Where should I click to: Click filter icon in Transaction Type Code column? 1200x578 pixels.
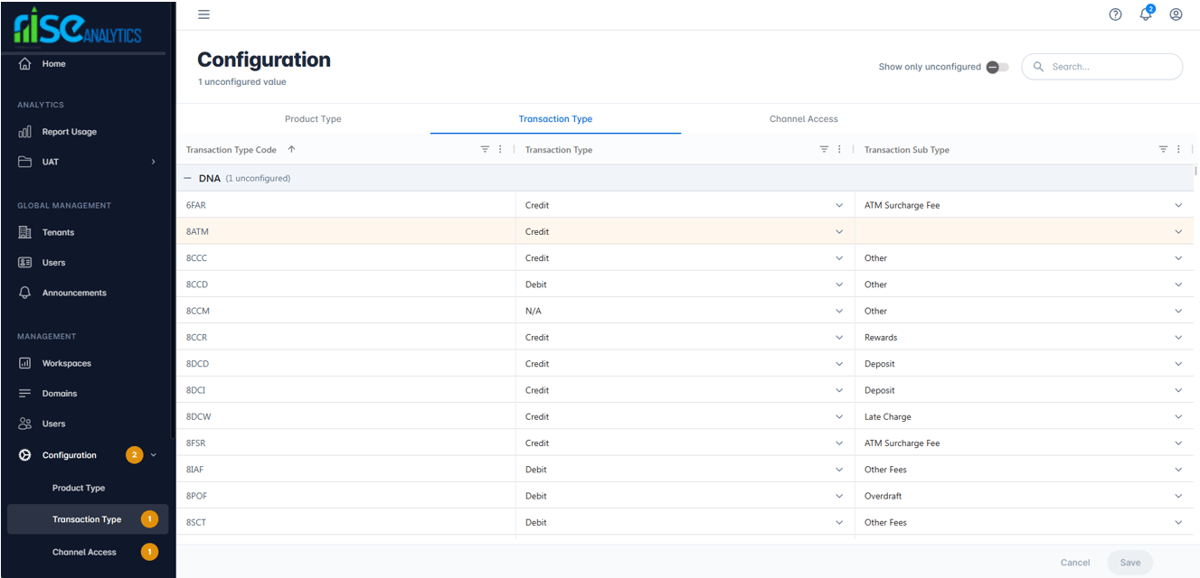point(485,149)
